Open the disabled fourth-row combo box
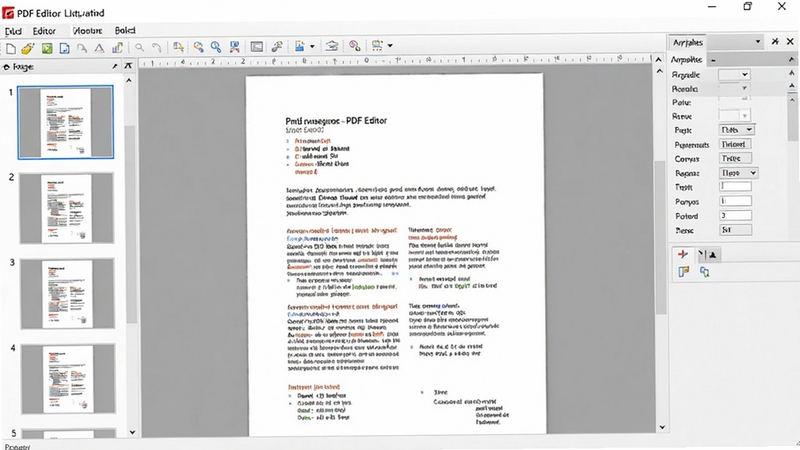The image size is (800, 450). point(734,115)
